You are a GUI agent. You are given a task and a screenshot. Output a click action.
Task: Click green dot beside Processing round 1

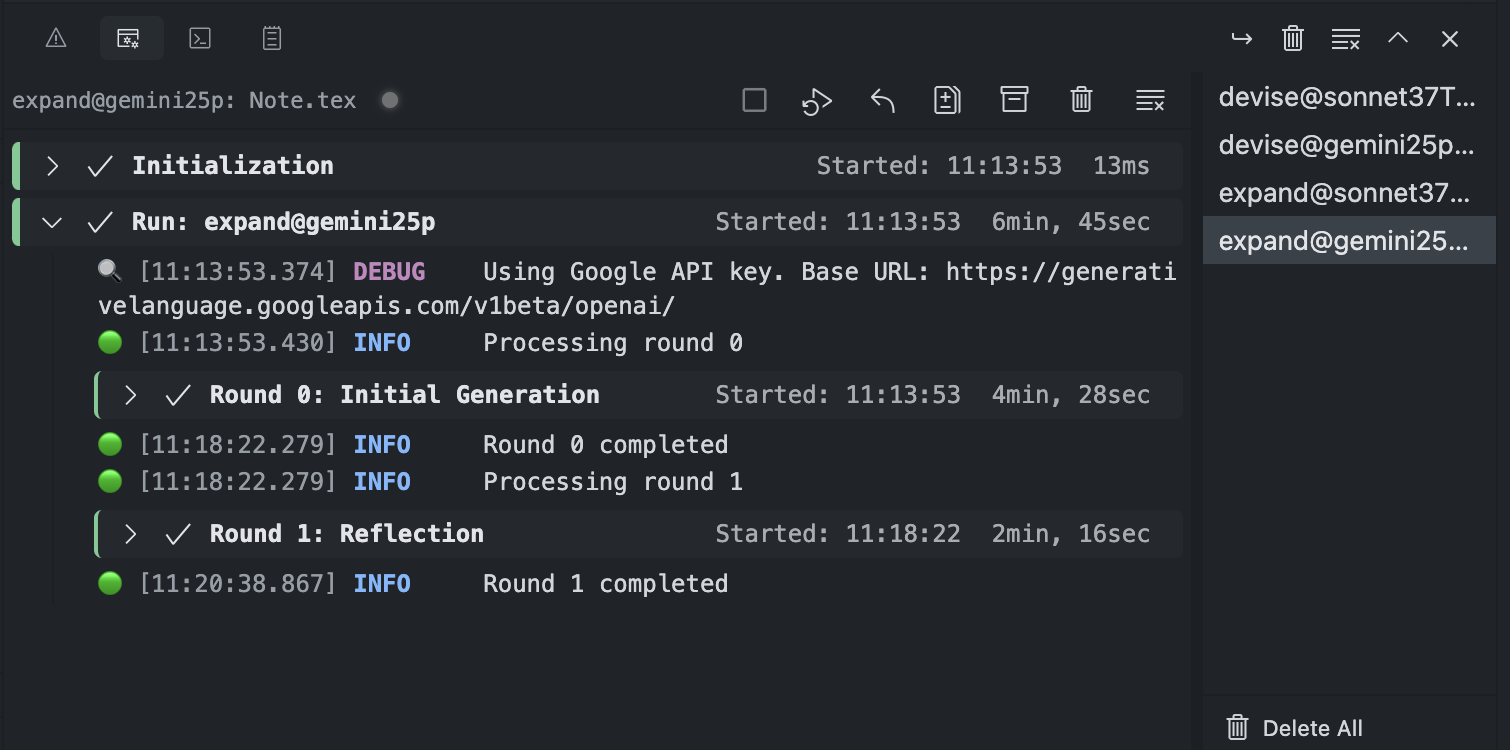pyautogui.click(x=110, y=481)
